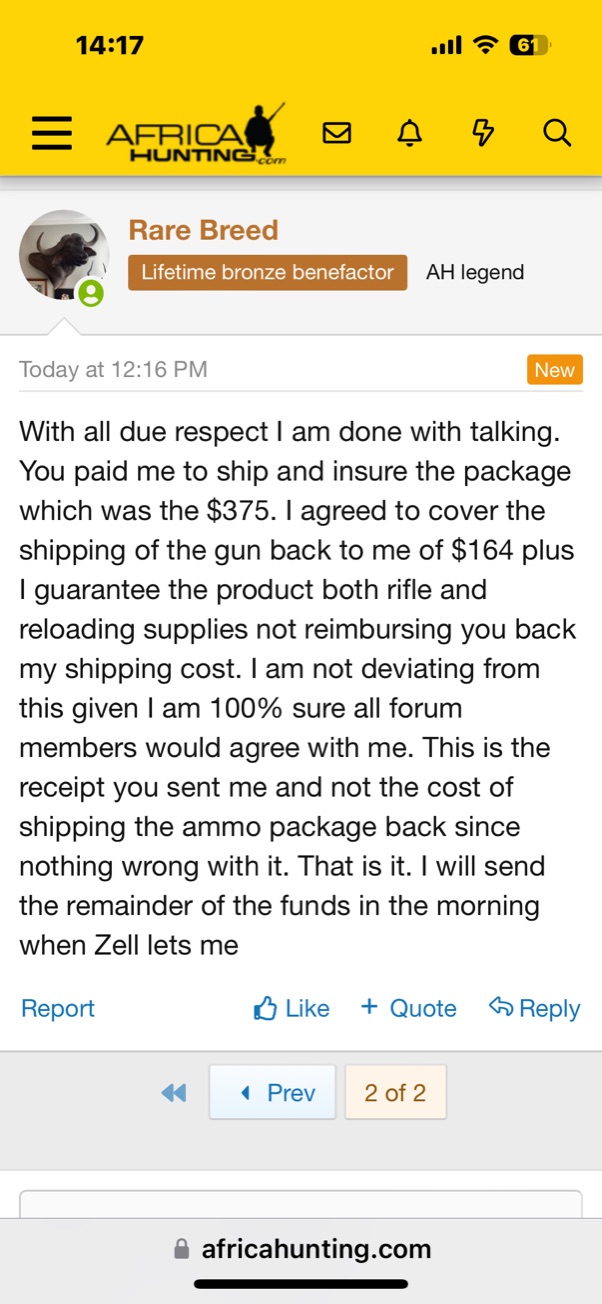Tap the orange New post marker

point(554,370)
